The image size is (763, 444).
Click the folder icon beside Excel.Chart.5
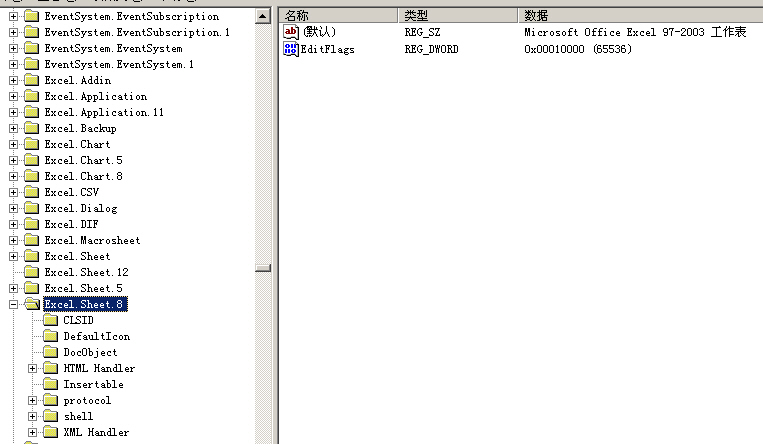click(32, 161)
